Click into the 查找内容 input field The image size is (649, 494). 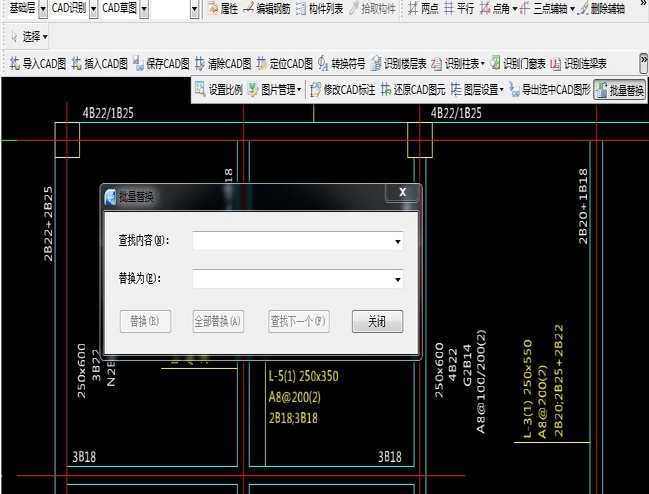293,241
